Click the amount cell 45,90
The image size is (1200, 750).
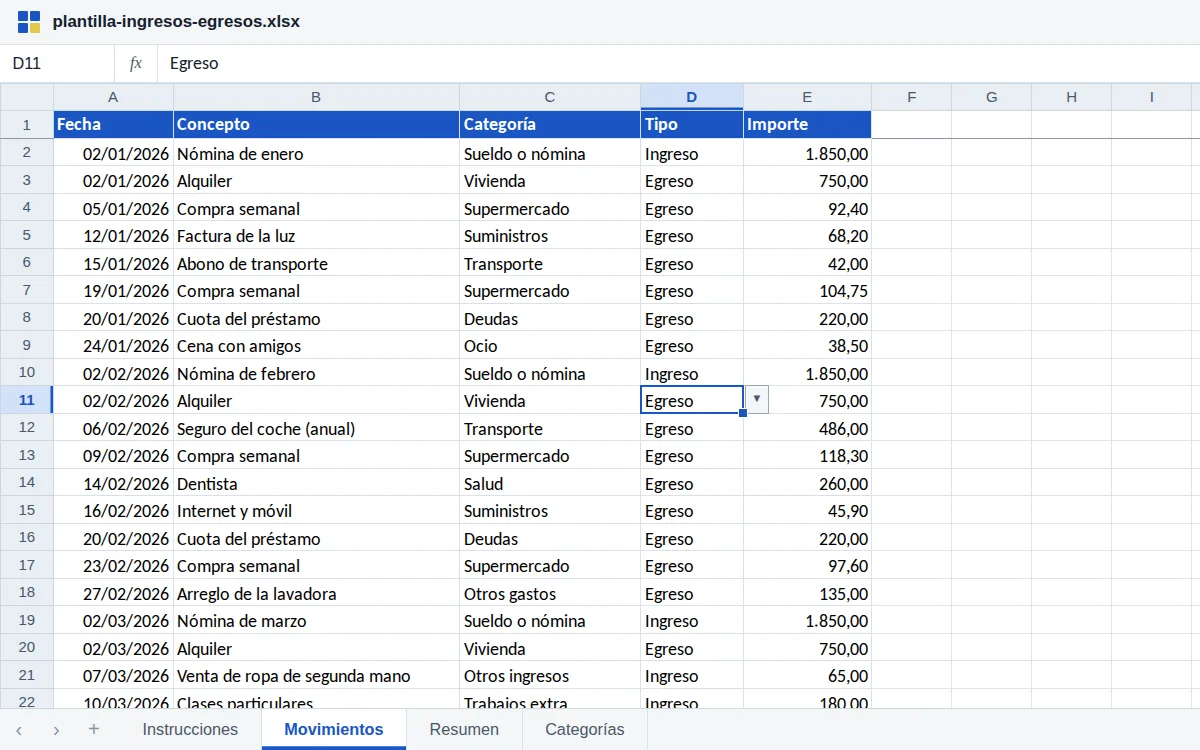coord(807,511)
